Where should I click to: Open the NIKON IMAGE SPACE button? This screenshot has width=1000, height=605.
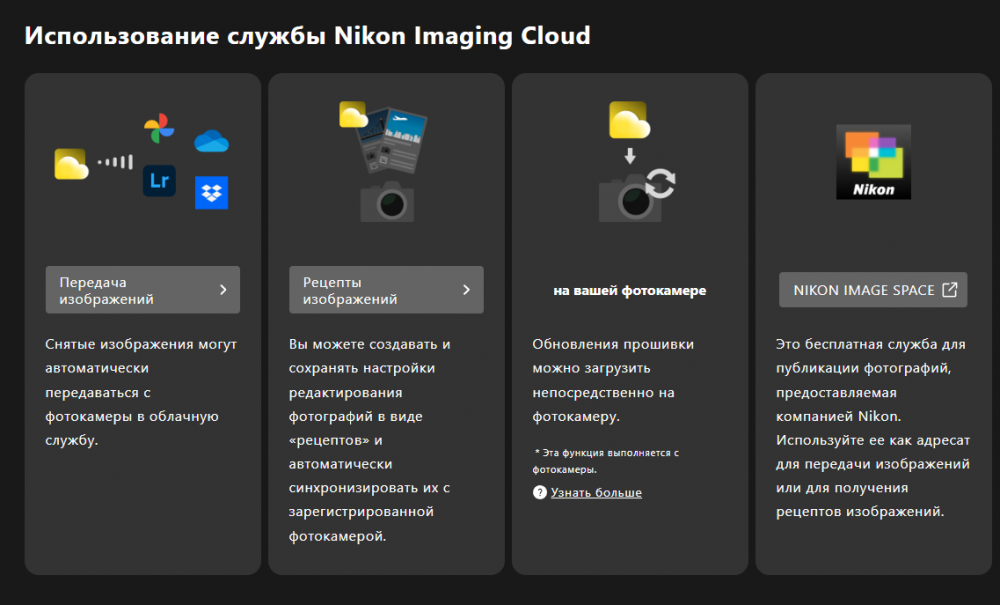873,289
